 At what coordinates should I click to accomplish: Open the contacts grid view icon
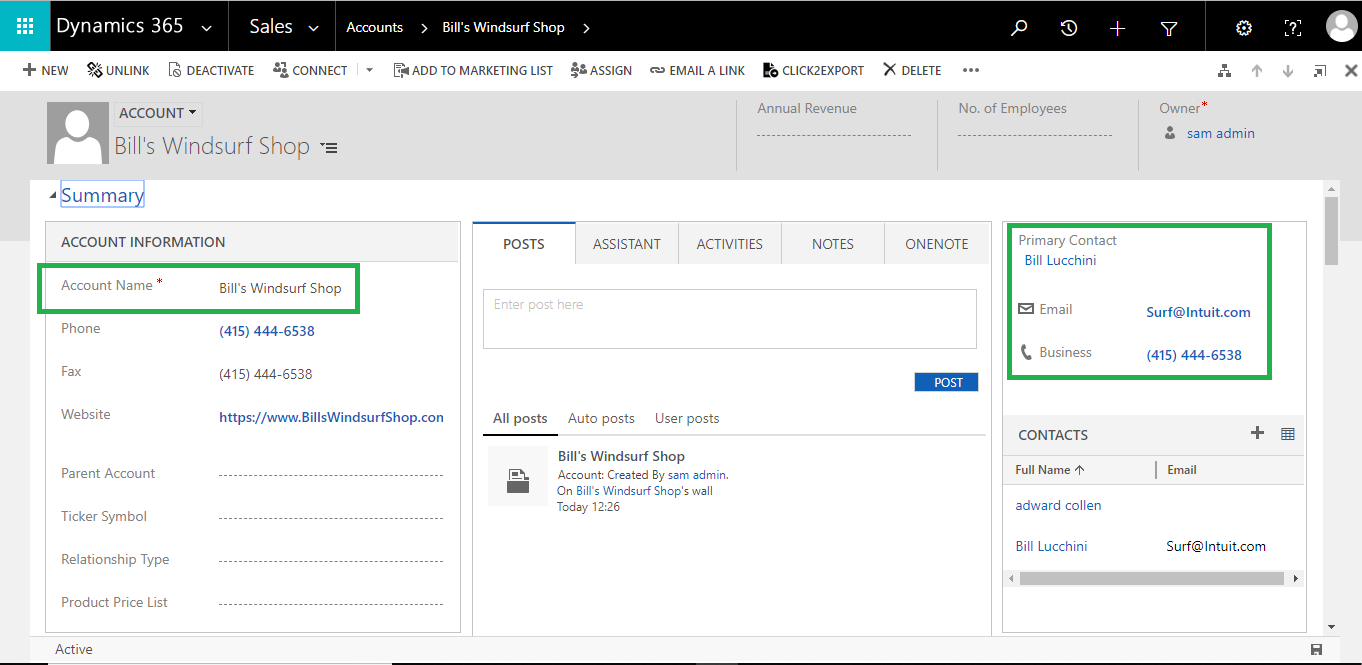tap(1288, 434)
